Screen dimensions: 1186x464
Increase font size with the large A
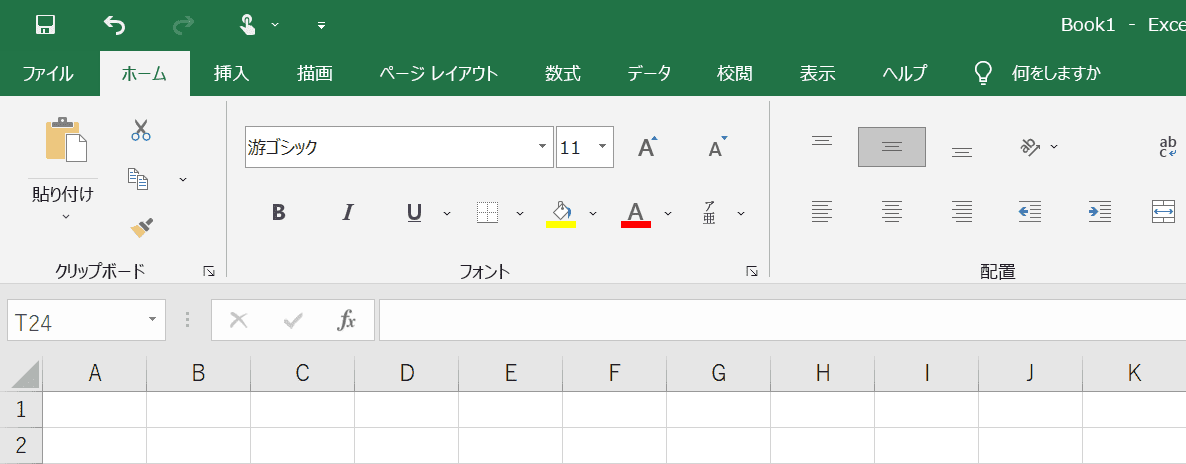[x=647, y=146]
